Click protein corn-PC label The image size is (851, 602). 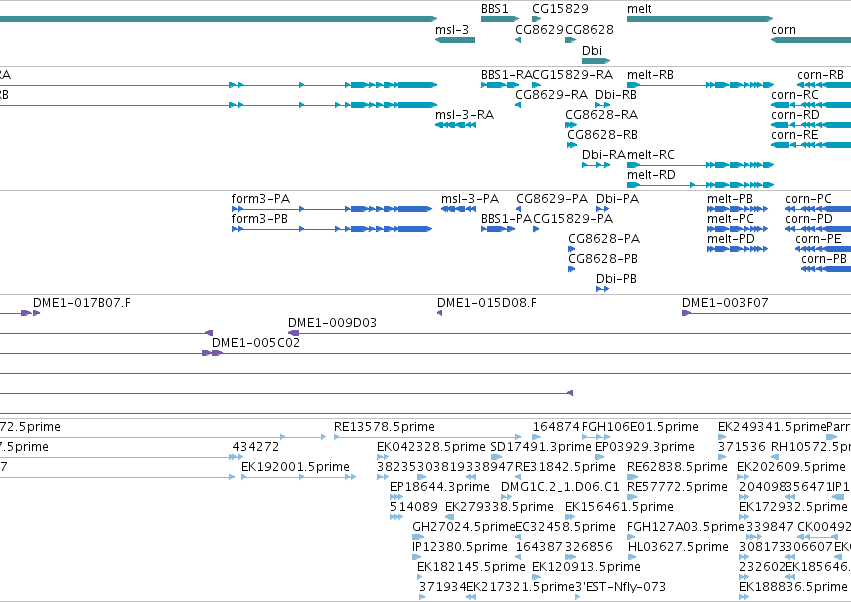pyautogui.click(x=808, y=199)
